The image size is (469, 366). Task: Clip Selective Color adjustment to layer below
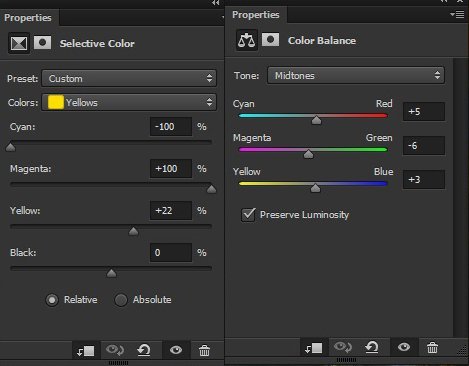(86, 350)
